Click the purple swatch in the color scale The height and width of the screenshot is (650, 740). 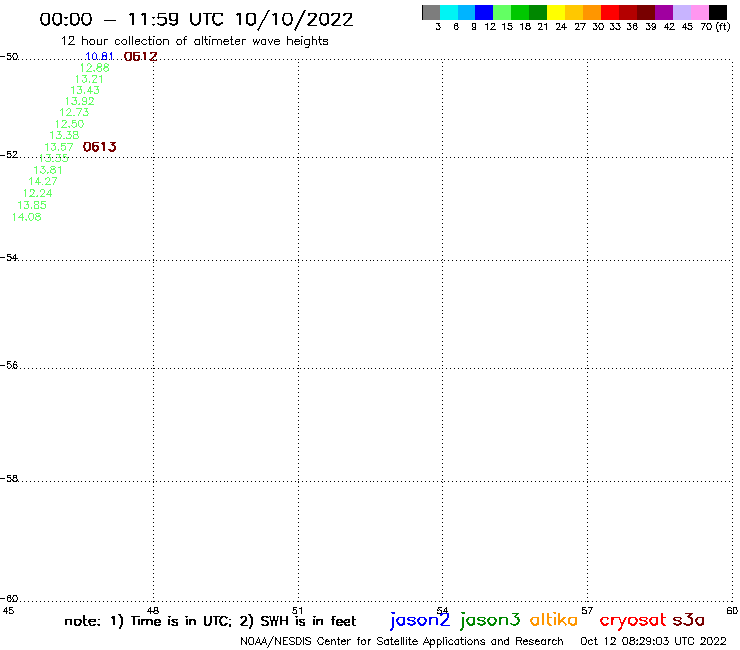point(664,12)
